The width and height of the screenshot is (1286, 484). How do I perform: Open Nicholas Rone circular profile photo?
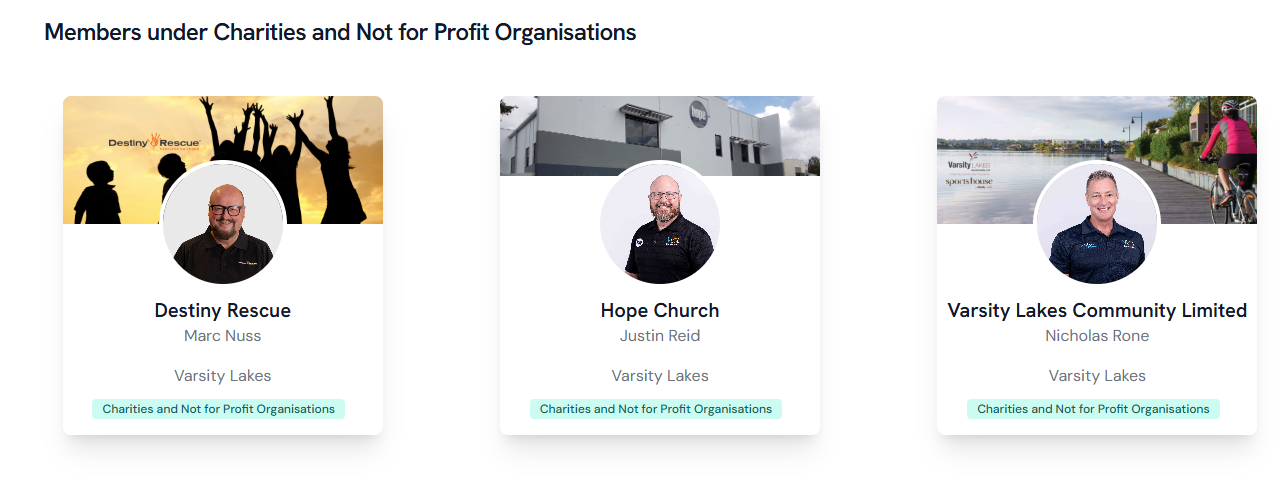[1097, 224]
